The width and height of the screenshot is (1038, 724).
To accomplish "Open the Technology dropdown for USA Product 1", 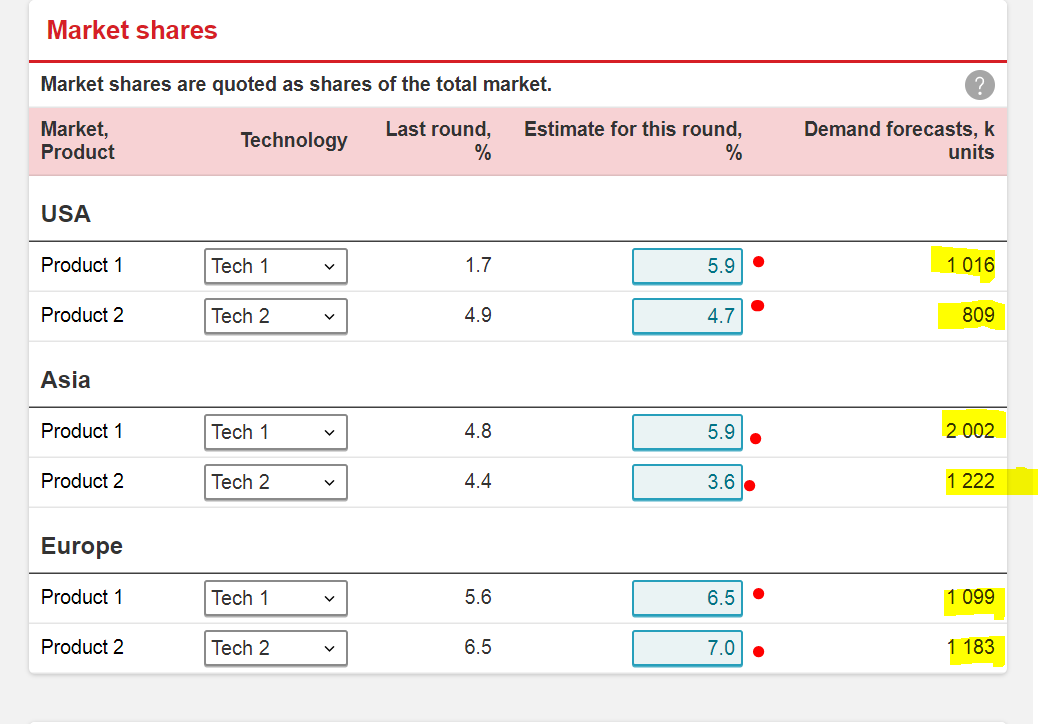I will [275, 266].
